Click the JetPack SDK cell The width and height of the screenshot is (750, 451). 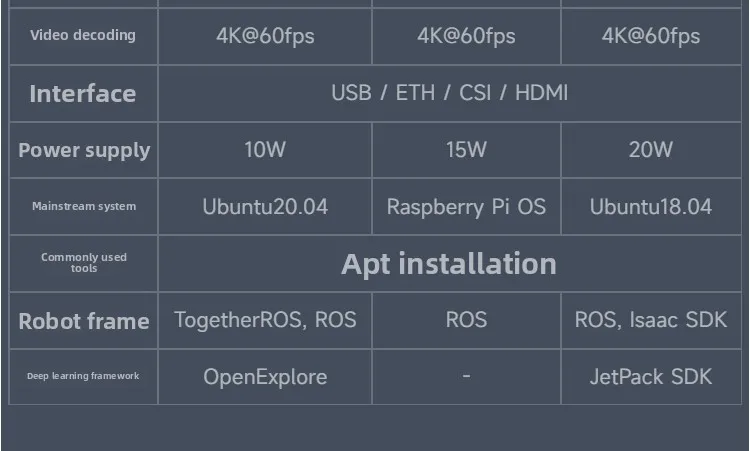pyautogui.click(x=651, y=377)
